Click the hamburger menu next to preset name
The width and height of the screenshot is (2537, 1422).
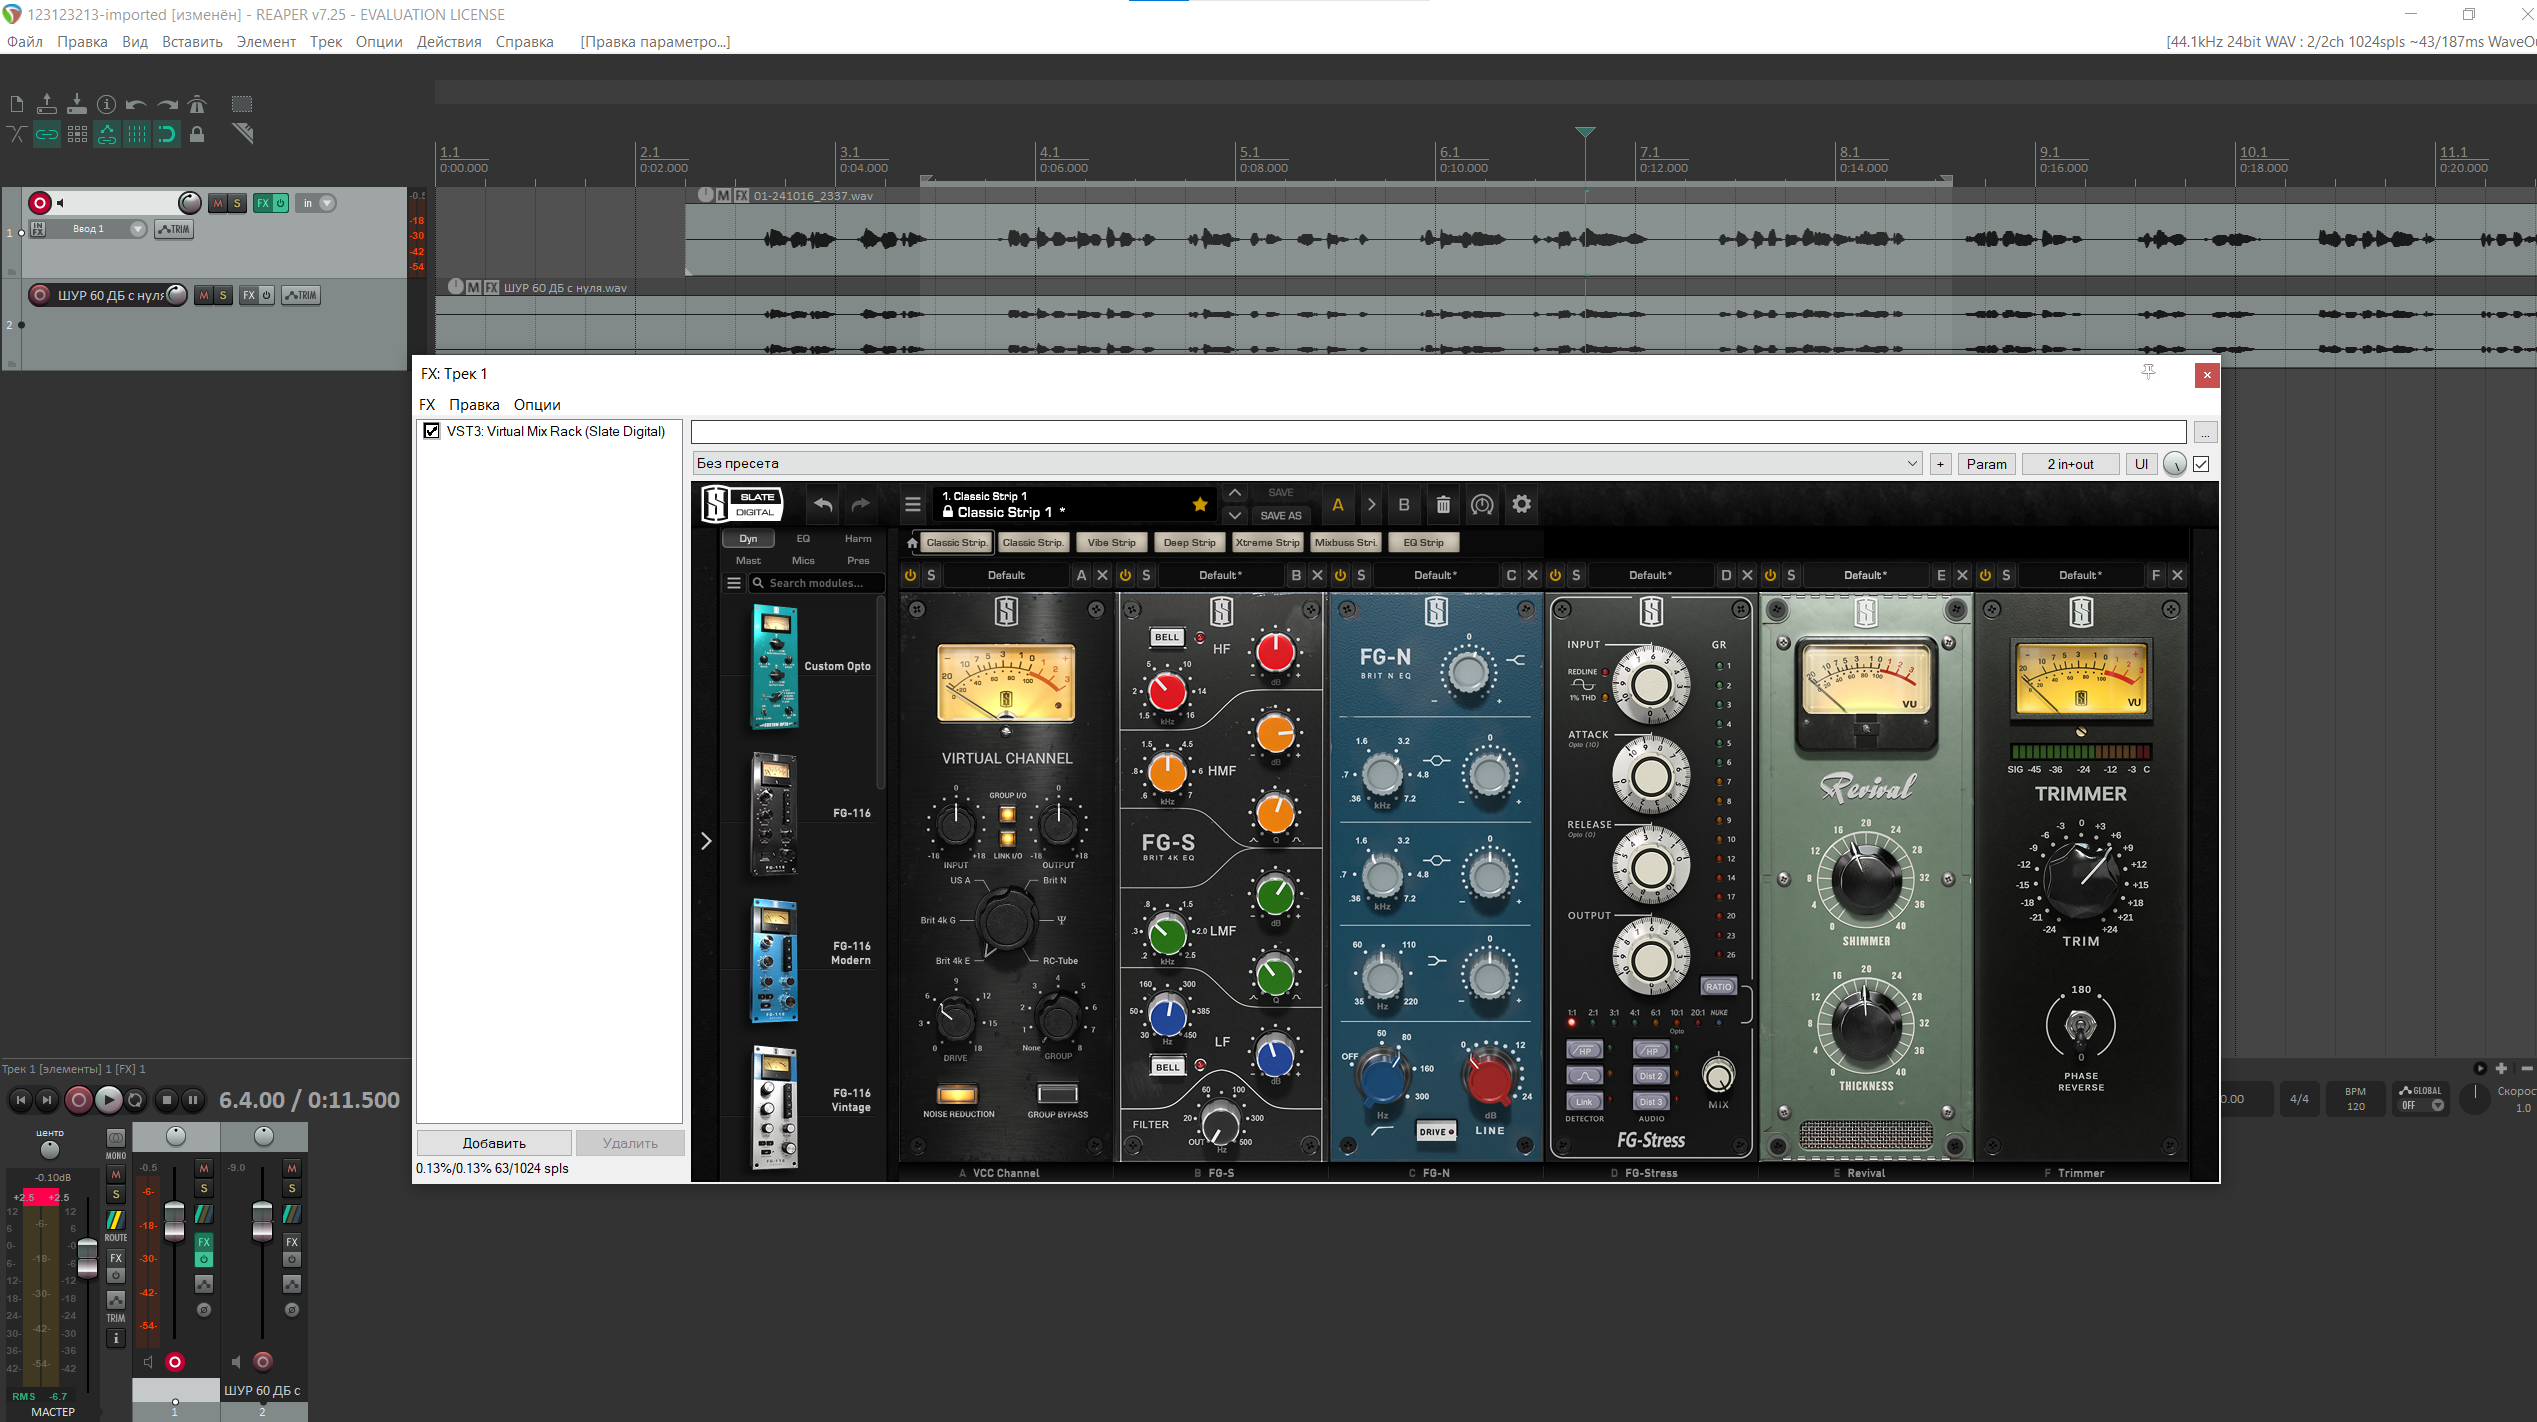[912, 505]
